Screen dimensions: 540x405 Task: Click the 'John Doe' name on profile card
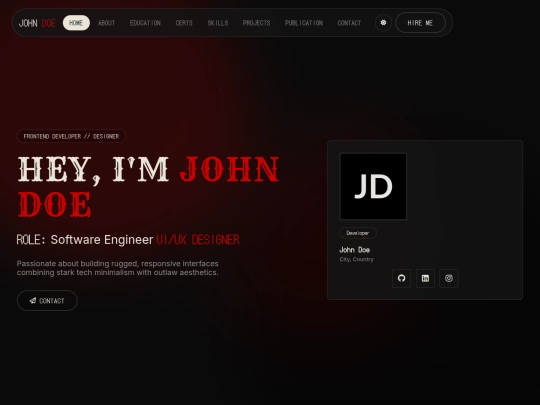coord(354,250)
